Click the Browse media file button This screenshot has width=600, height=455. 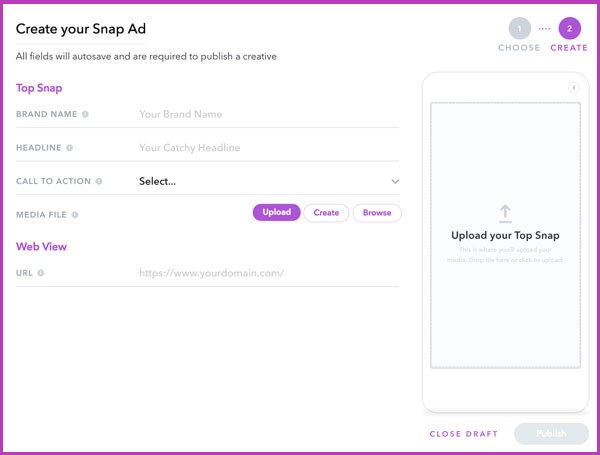377,213
